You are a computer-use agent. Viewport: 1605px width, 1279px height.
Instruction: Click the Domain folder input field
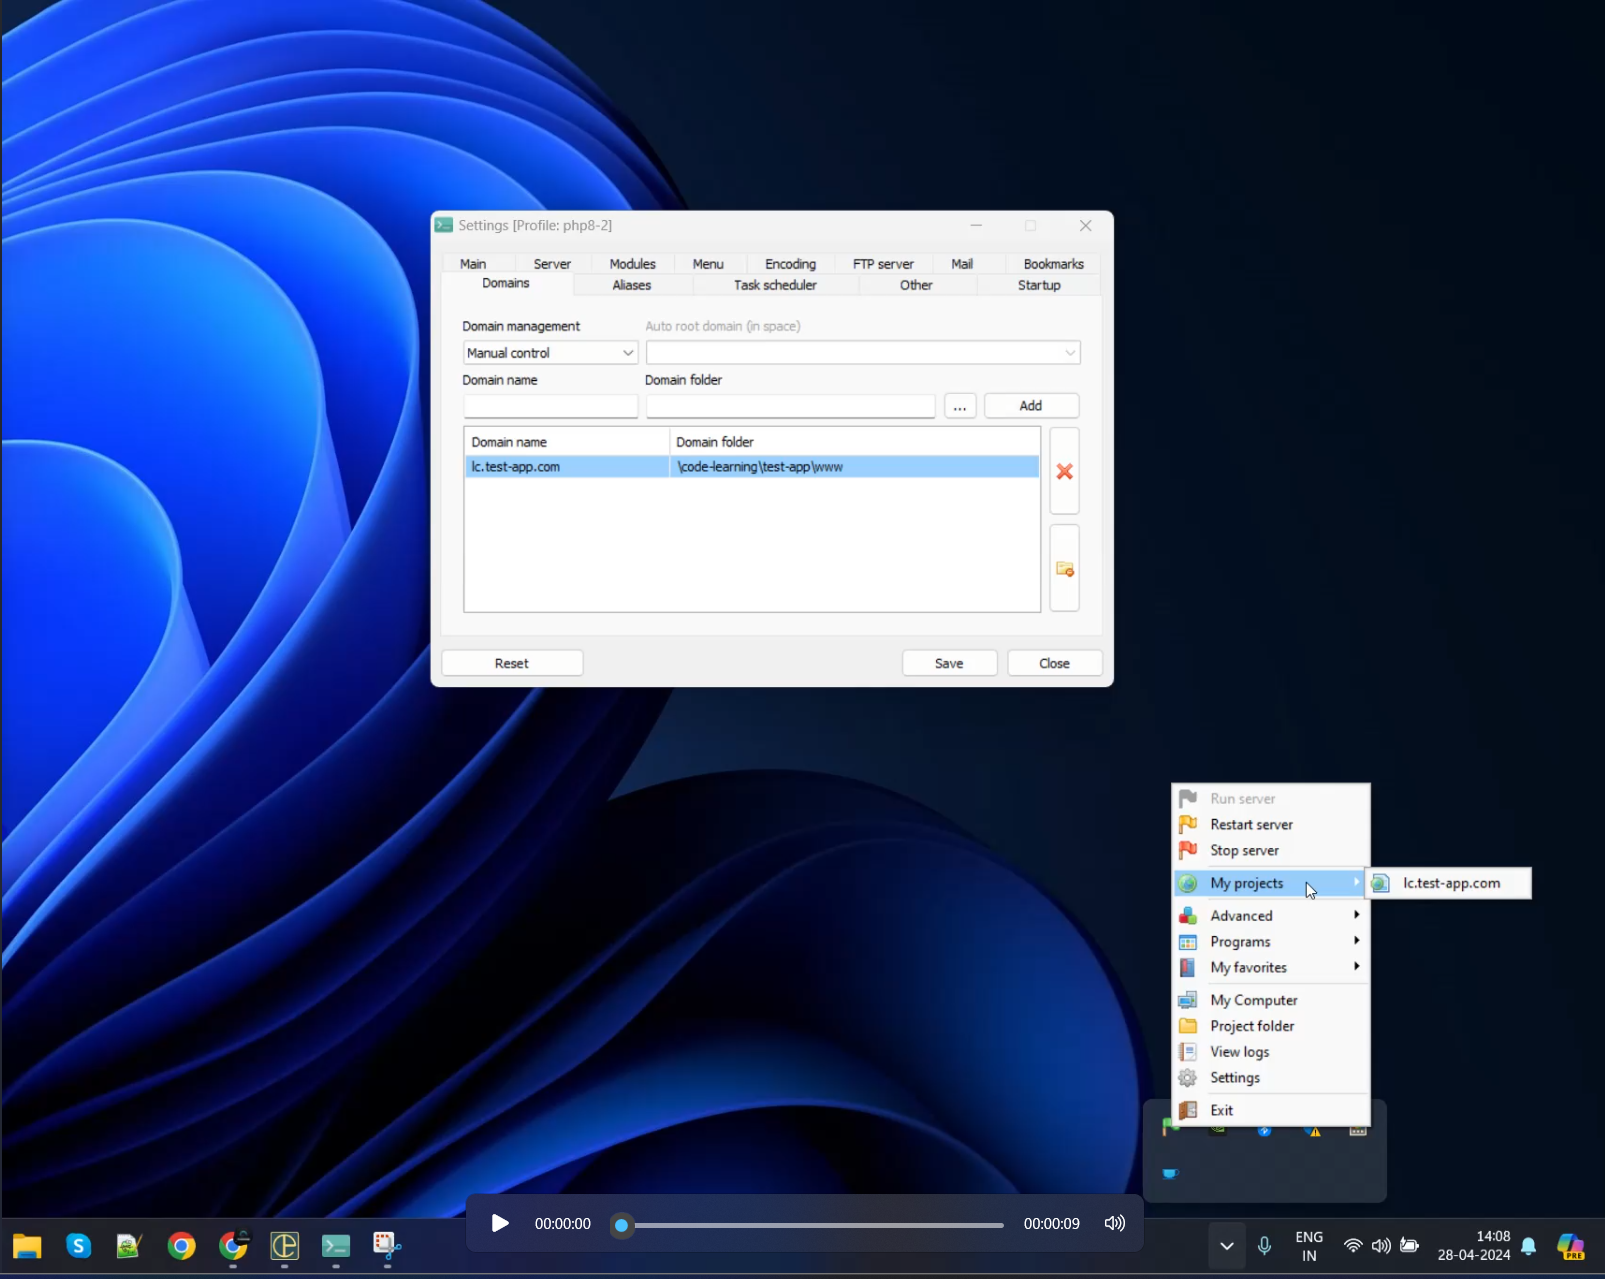pos(790,406)
